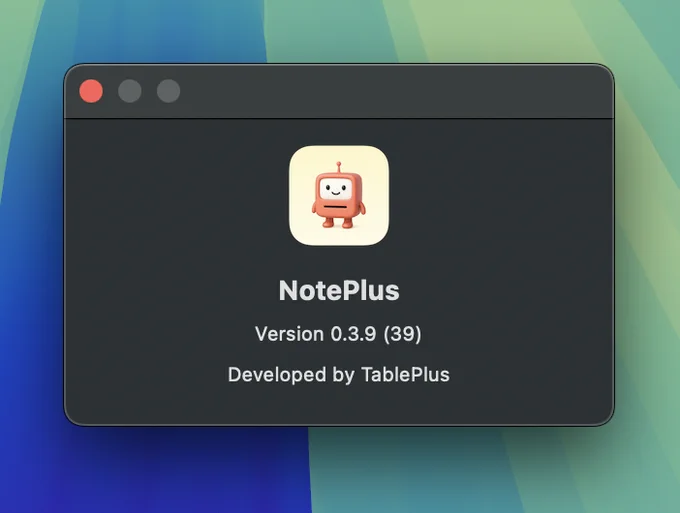Click the greyed-out zoom button
Screen dimensions: 680x513
168,91
